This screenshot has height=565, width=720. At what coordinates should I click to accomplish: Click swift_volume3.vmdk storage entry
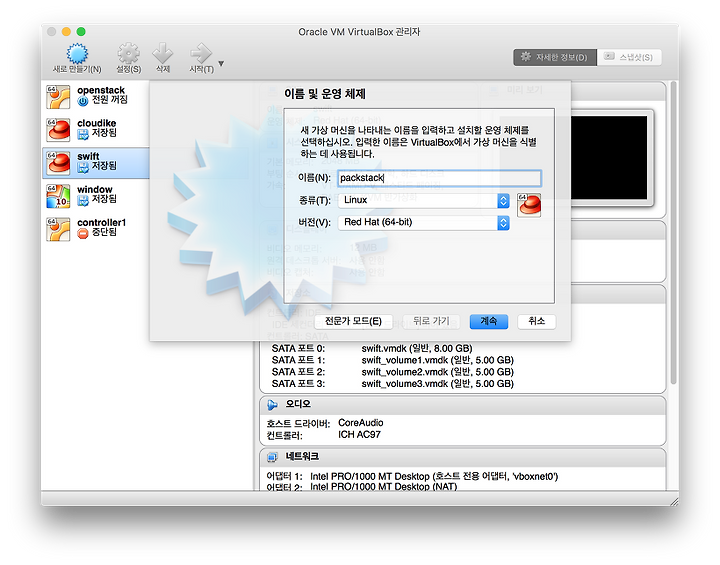tap(438, 384)
